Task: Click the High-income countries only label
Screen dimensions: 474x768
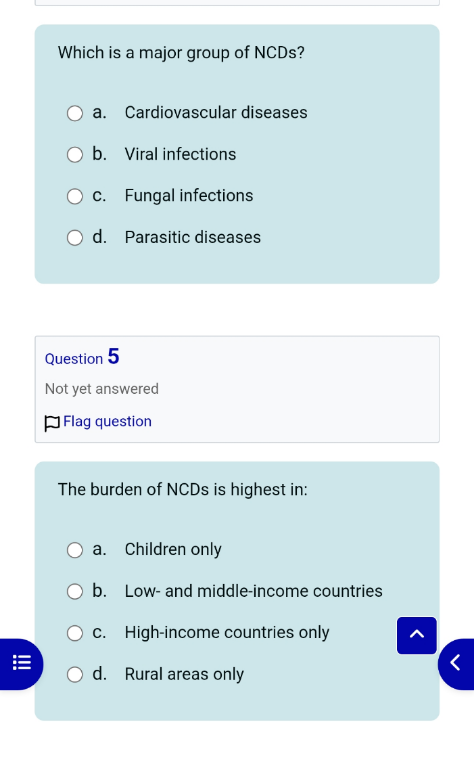Action: 227,633
